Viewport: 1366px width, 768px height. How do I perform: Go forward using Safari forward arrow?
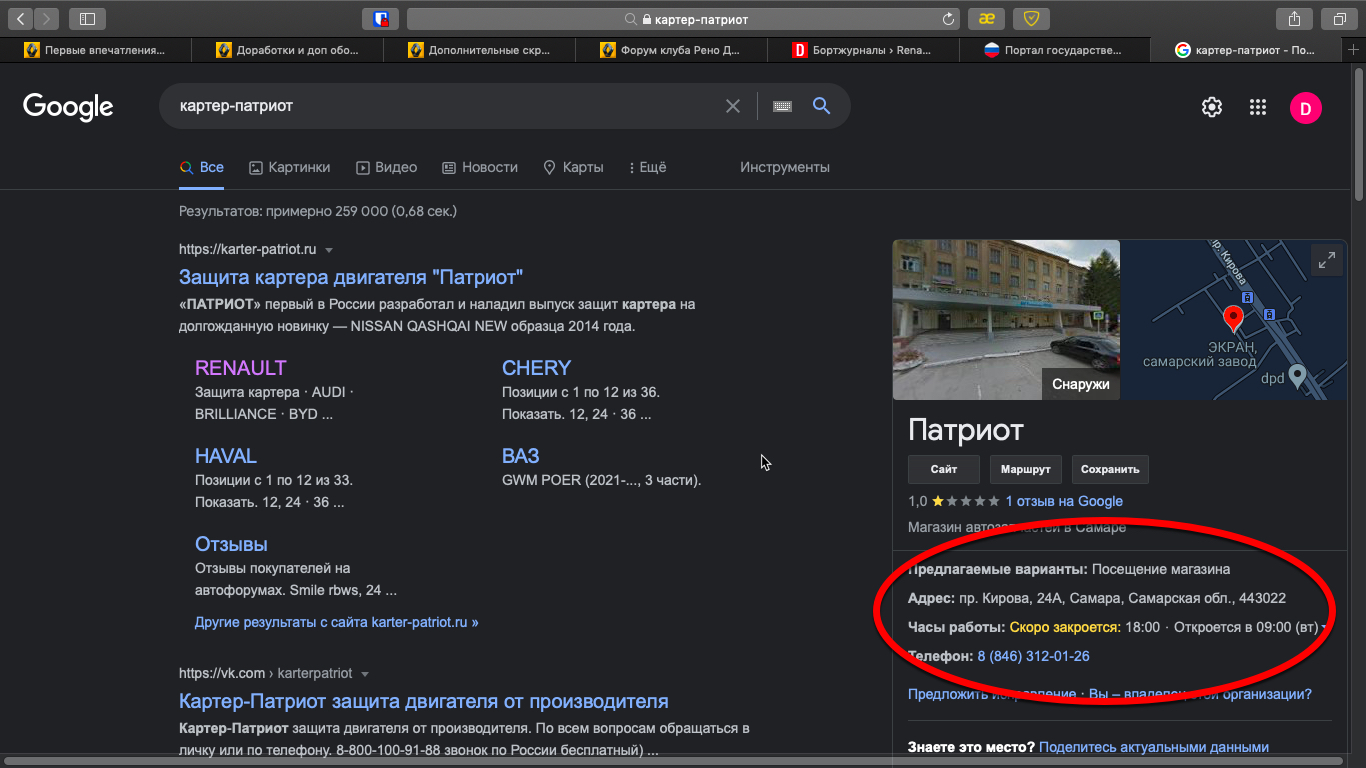(47, 18)
